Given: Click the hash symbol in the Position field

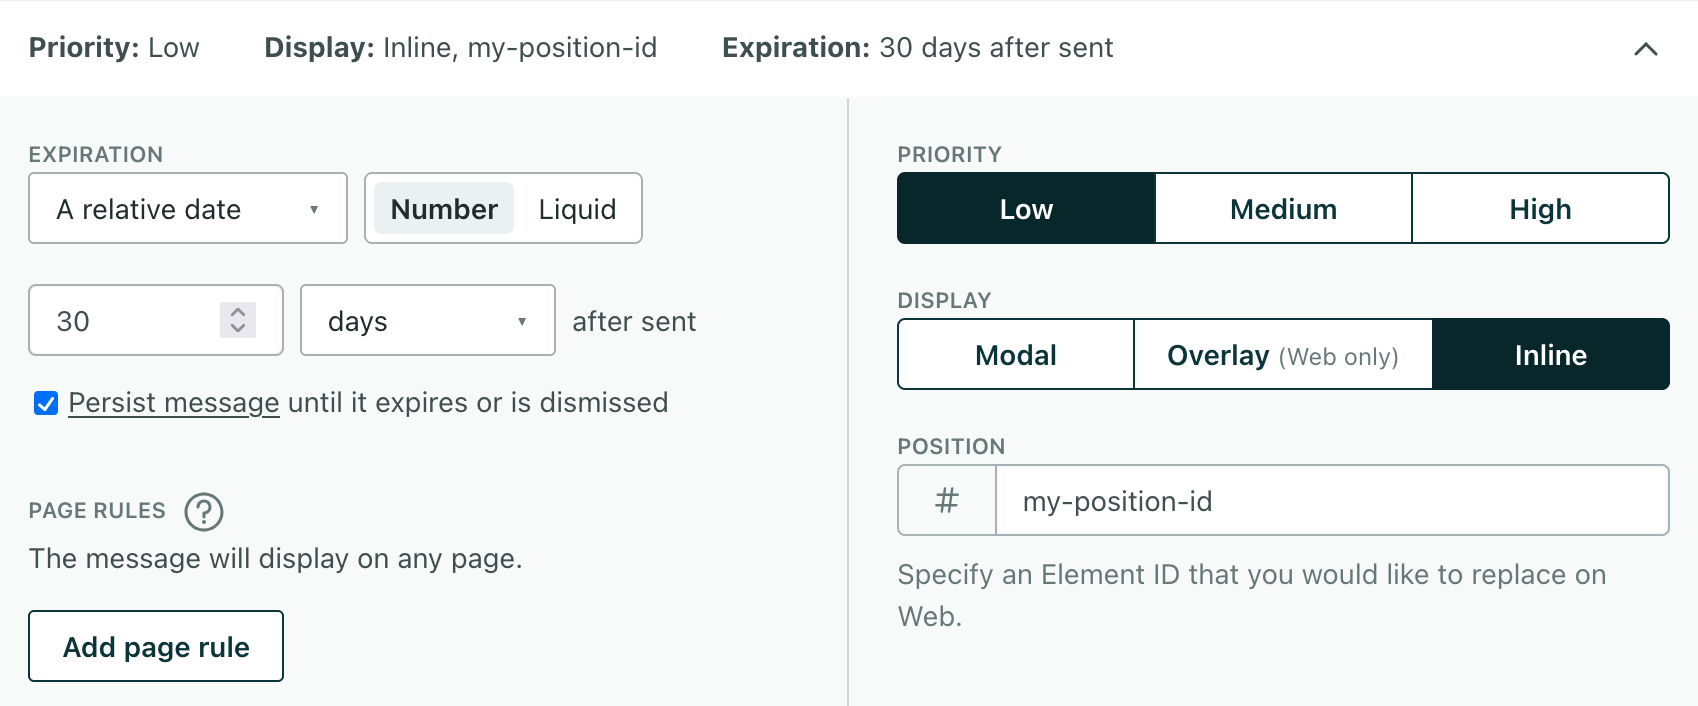Looking at the screenshot, I should (947, 500).
